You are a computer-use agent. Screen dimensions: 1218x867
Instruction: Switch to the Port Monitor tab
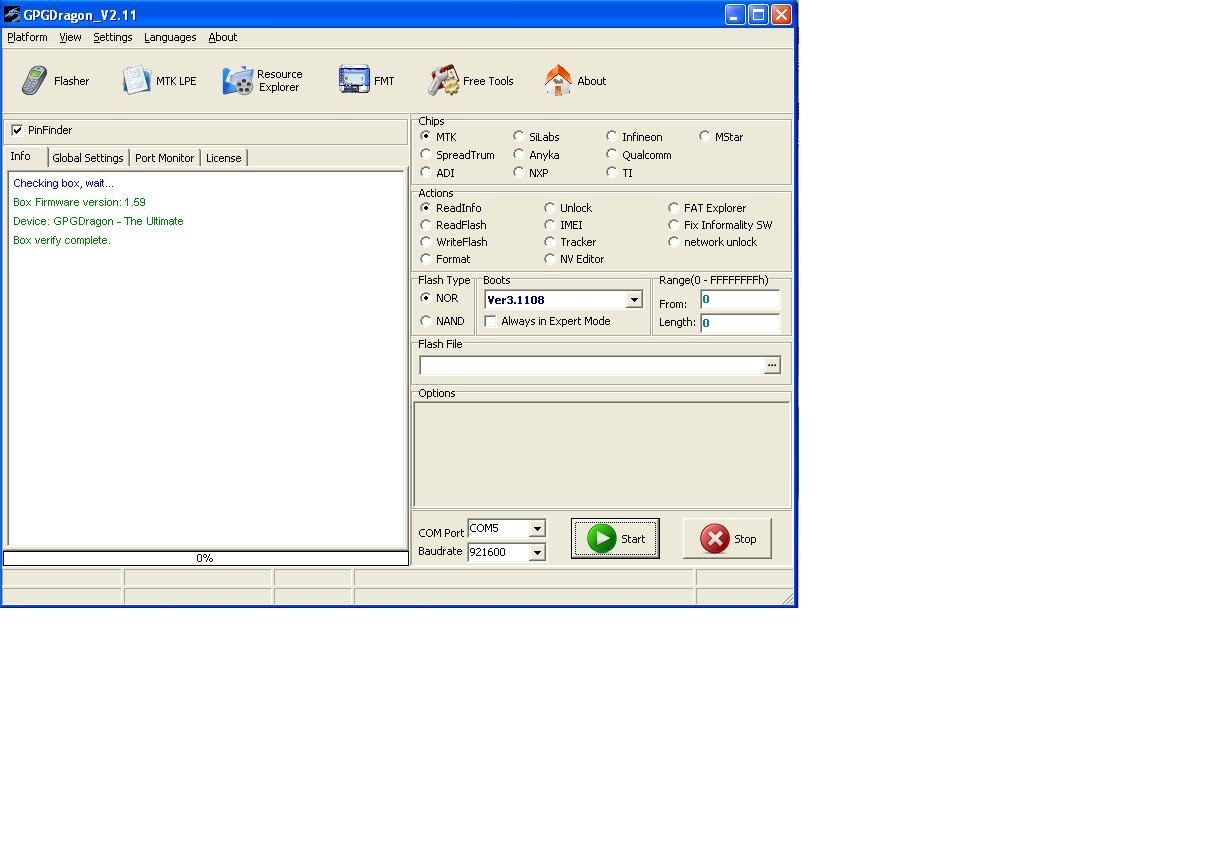coord(164,158)
